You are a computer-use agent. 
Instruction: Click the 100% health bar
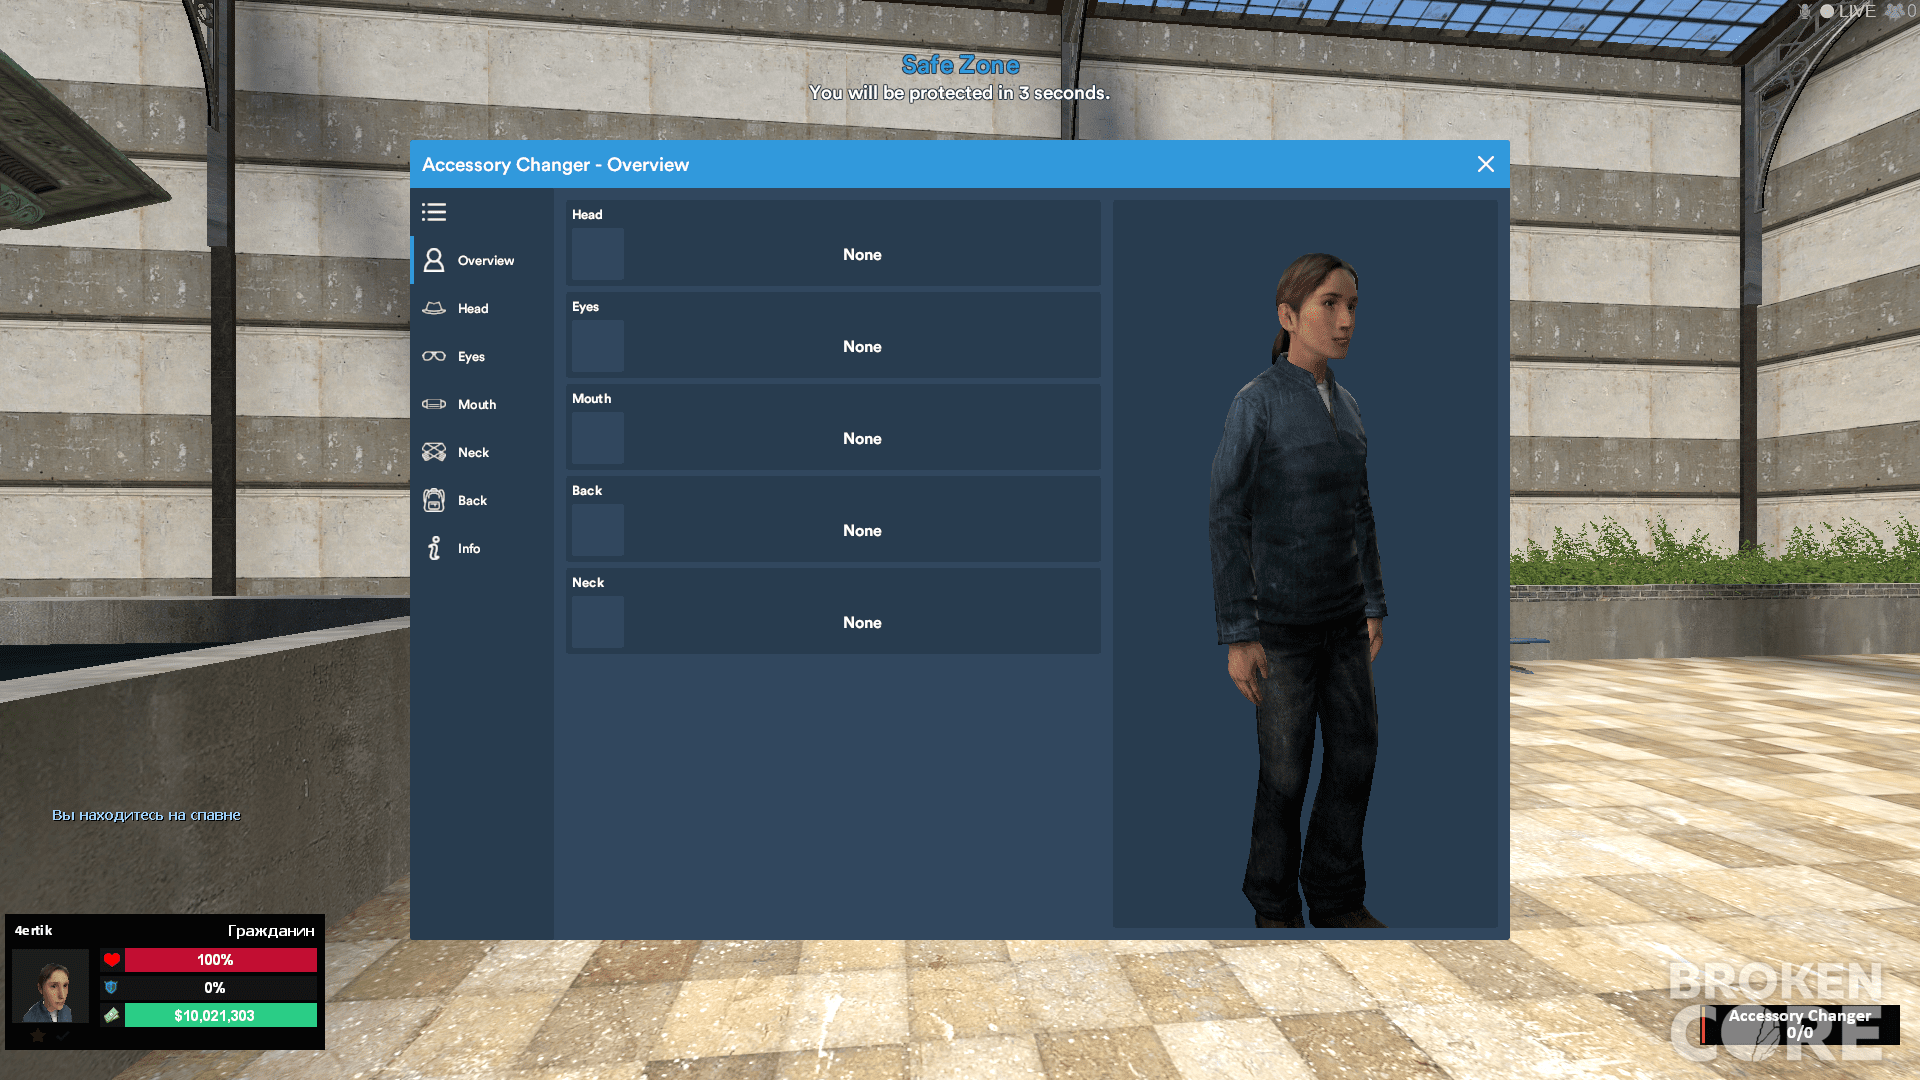(221, 960)
